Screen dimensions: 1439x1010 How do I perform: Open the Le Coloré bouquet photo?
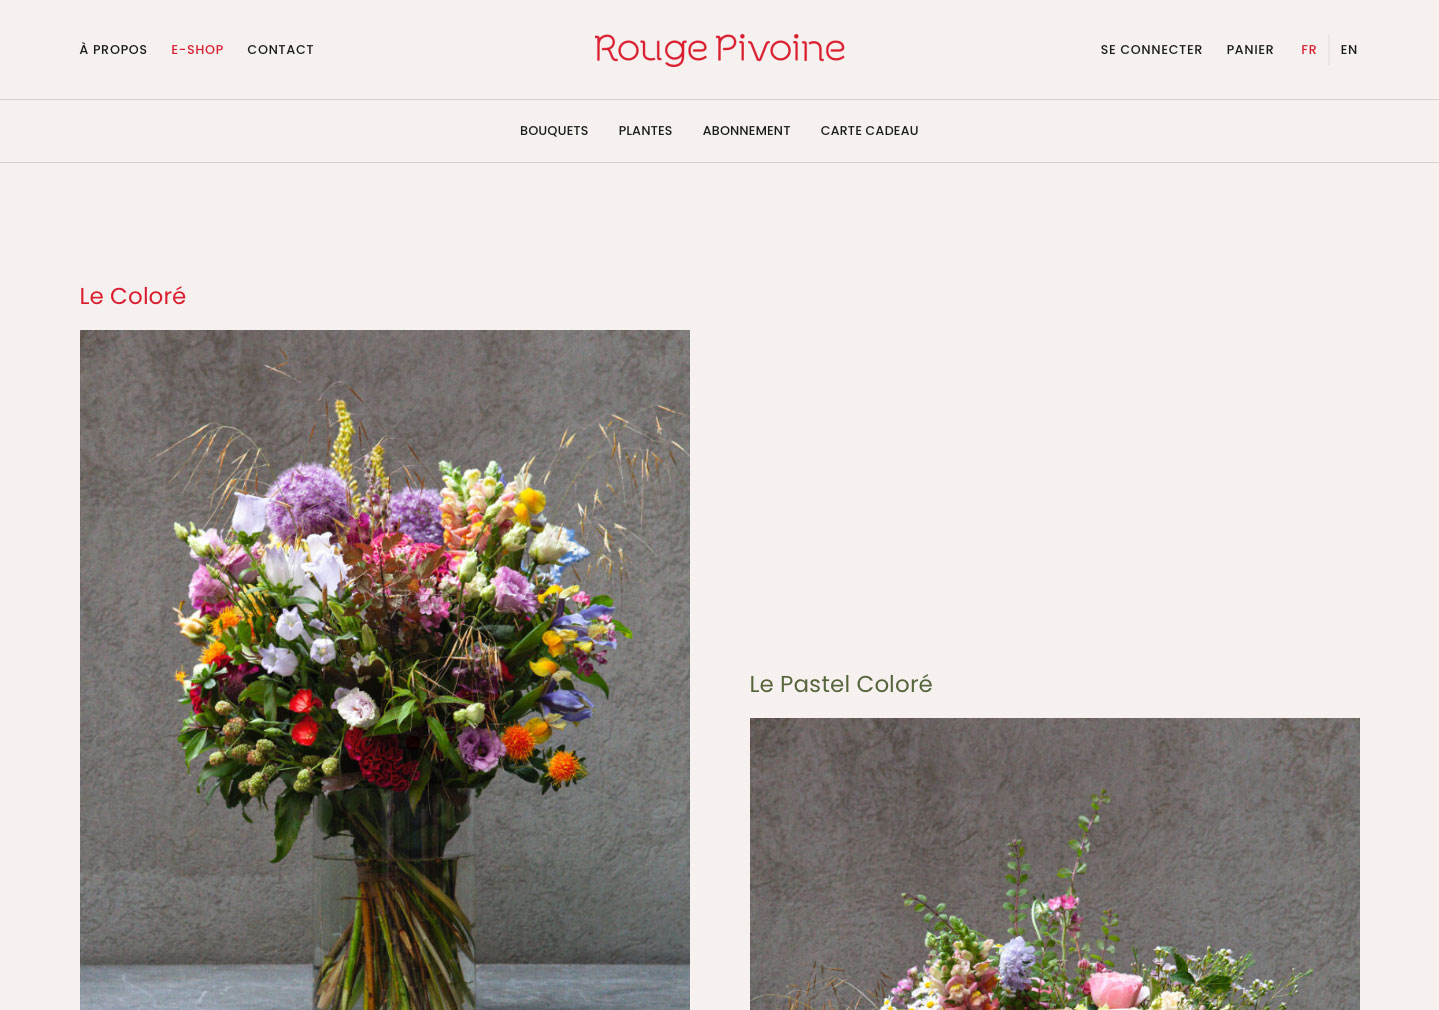(x=385, y=670)
